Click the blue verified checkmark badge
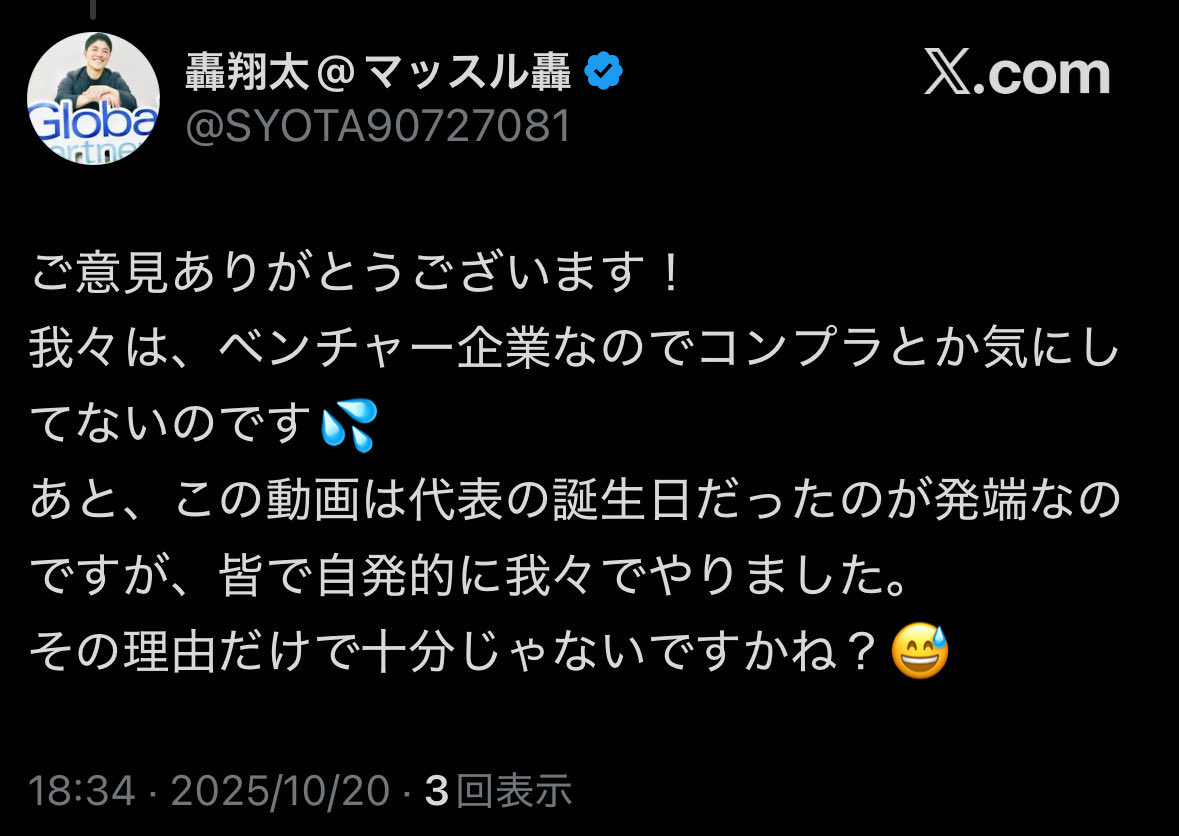This screenshot has height=836, width=1179. [603, 72]
